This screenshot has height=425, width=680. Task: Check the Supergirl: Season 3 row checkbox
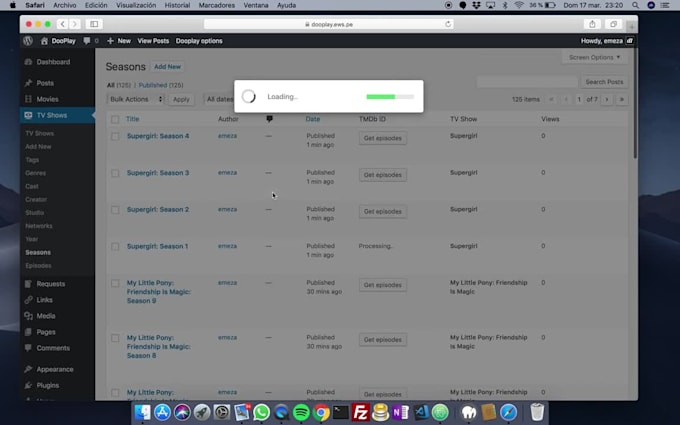tap(115, 173)
